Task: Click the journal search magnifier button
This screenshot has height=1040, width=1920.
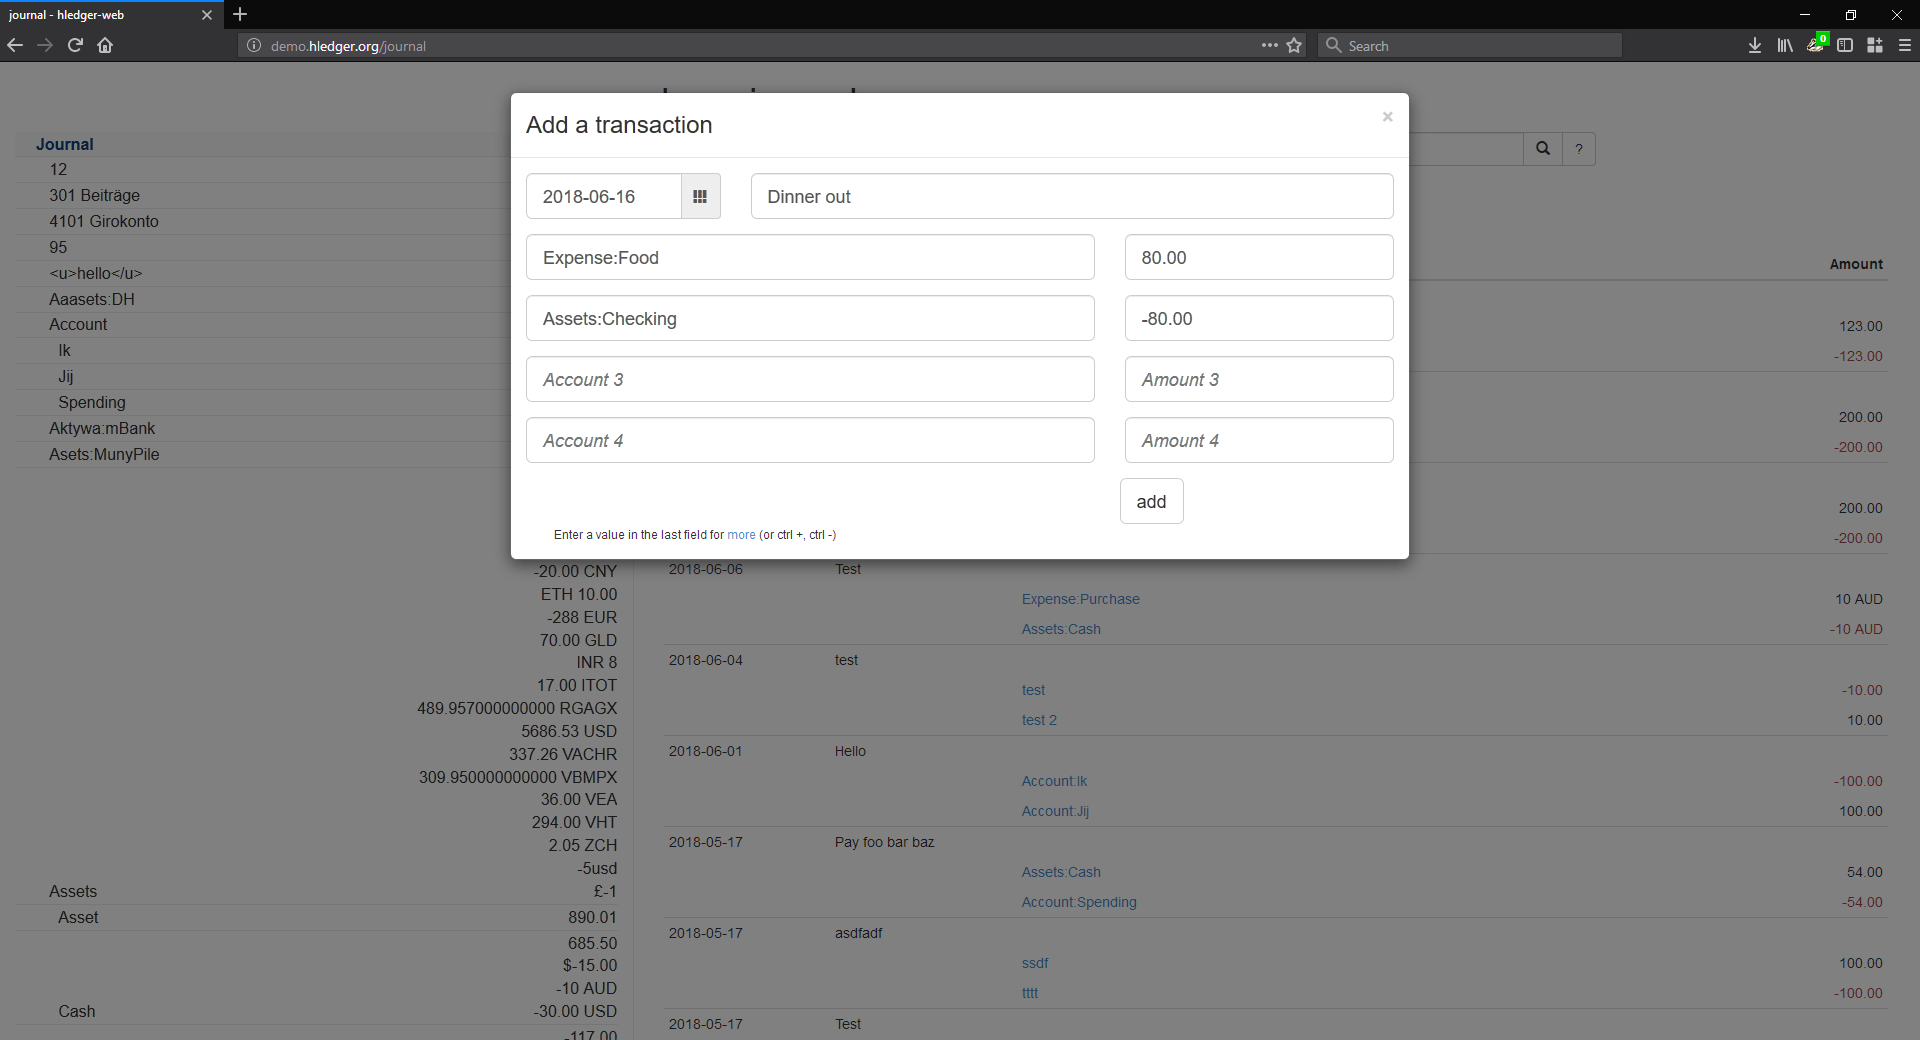Action: pos(1543,149)
